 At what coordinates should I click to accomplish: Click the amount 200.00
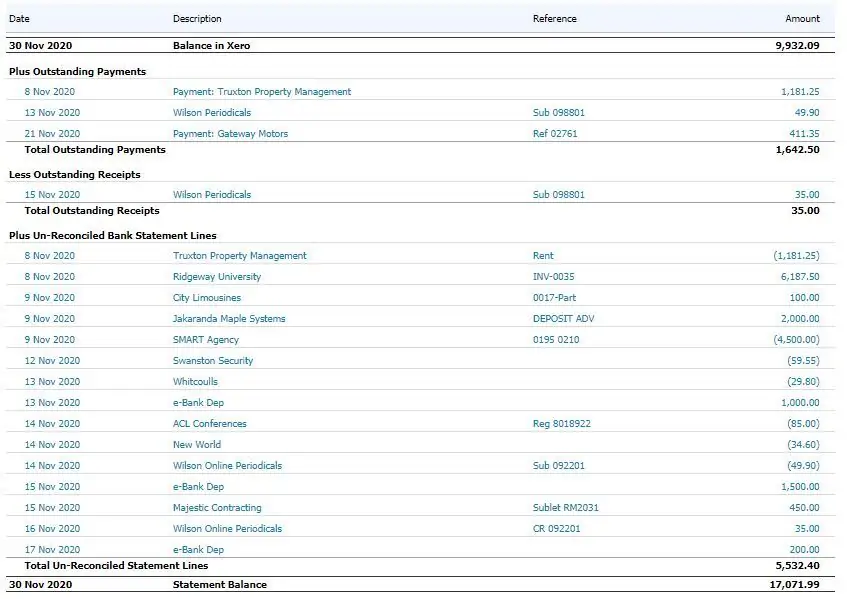click(804, 550)
